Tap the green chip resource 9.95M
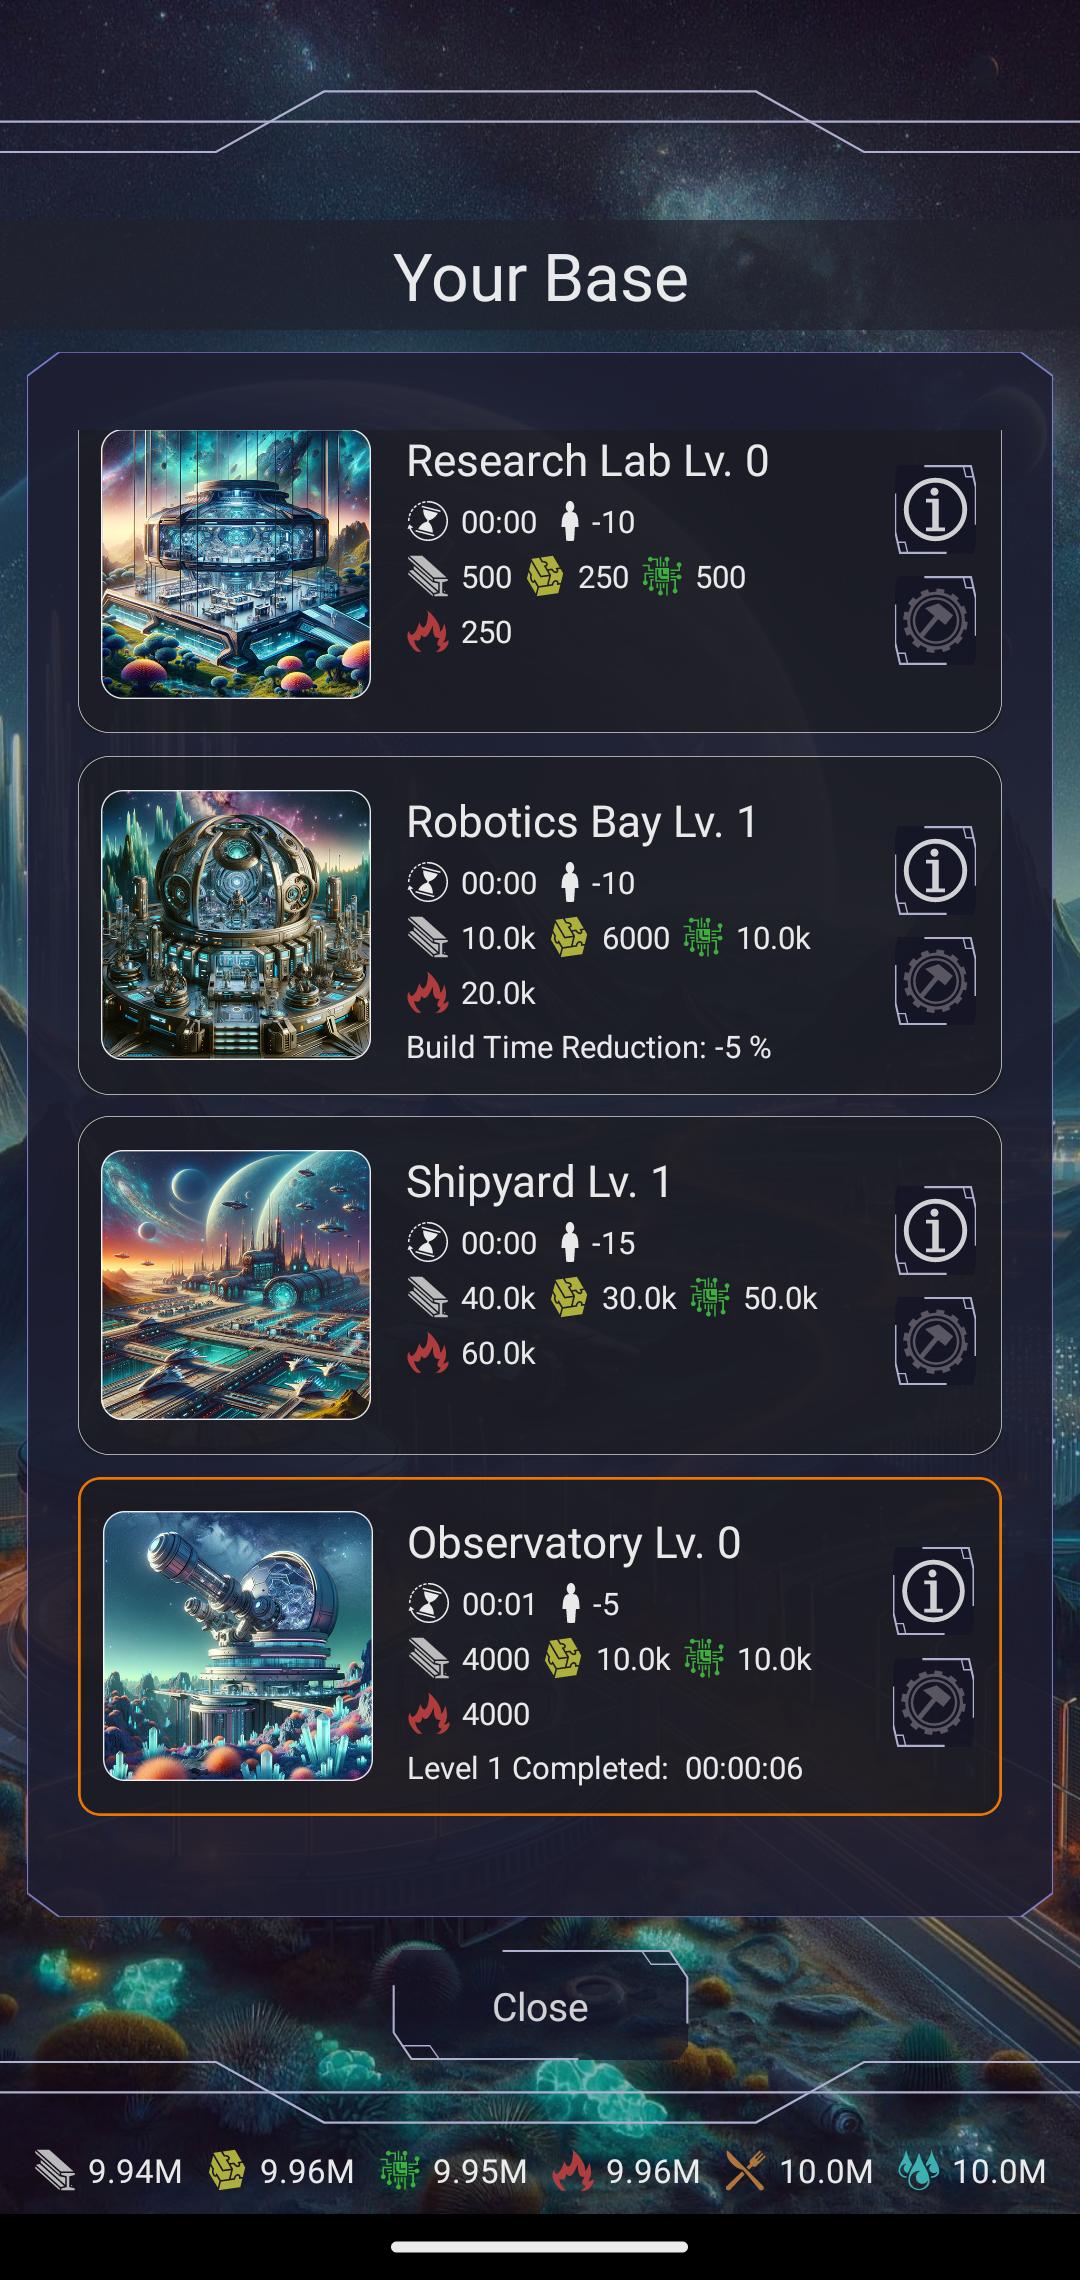1080x2280 pixels. (x=454, y=2171)
